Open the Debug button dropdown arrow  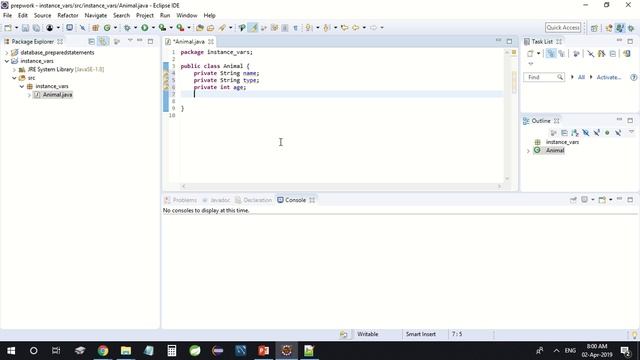(x=136, y=28)
